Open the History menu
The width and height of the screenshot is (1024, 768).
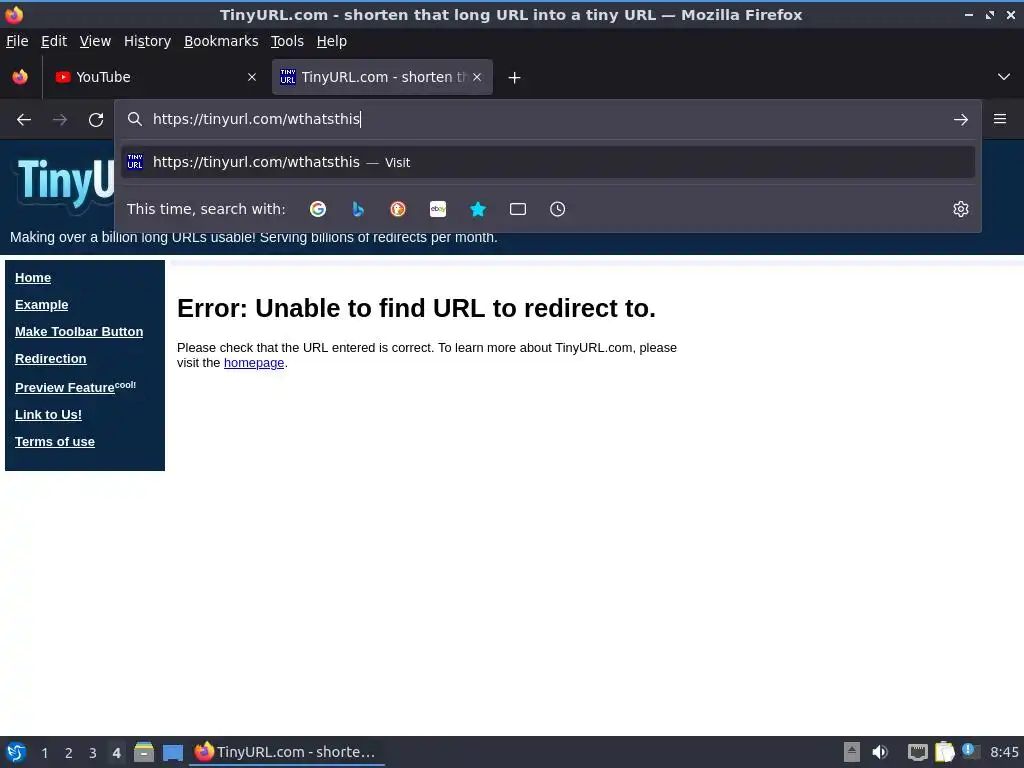(x=148, y=41)
